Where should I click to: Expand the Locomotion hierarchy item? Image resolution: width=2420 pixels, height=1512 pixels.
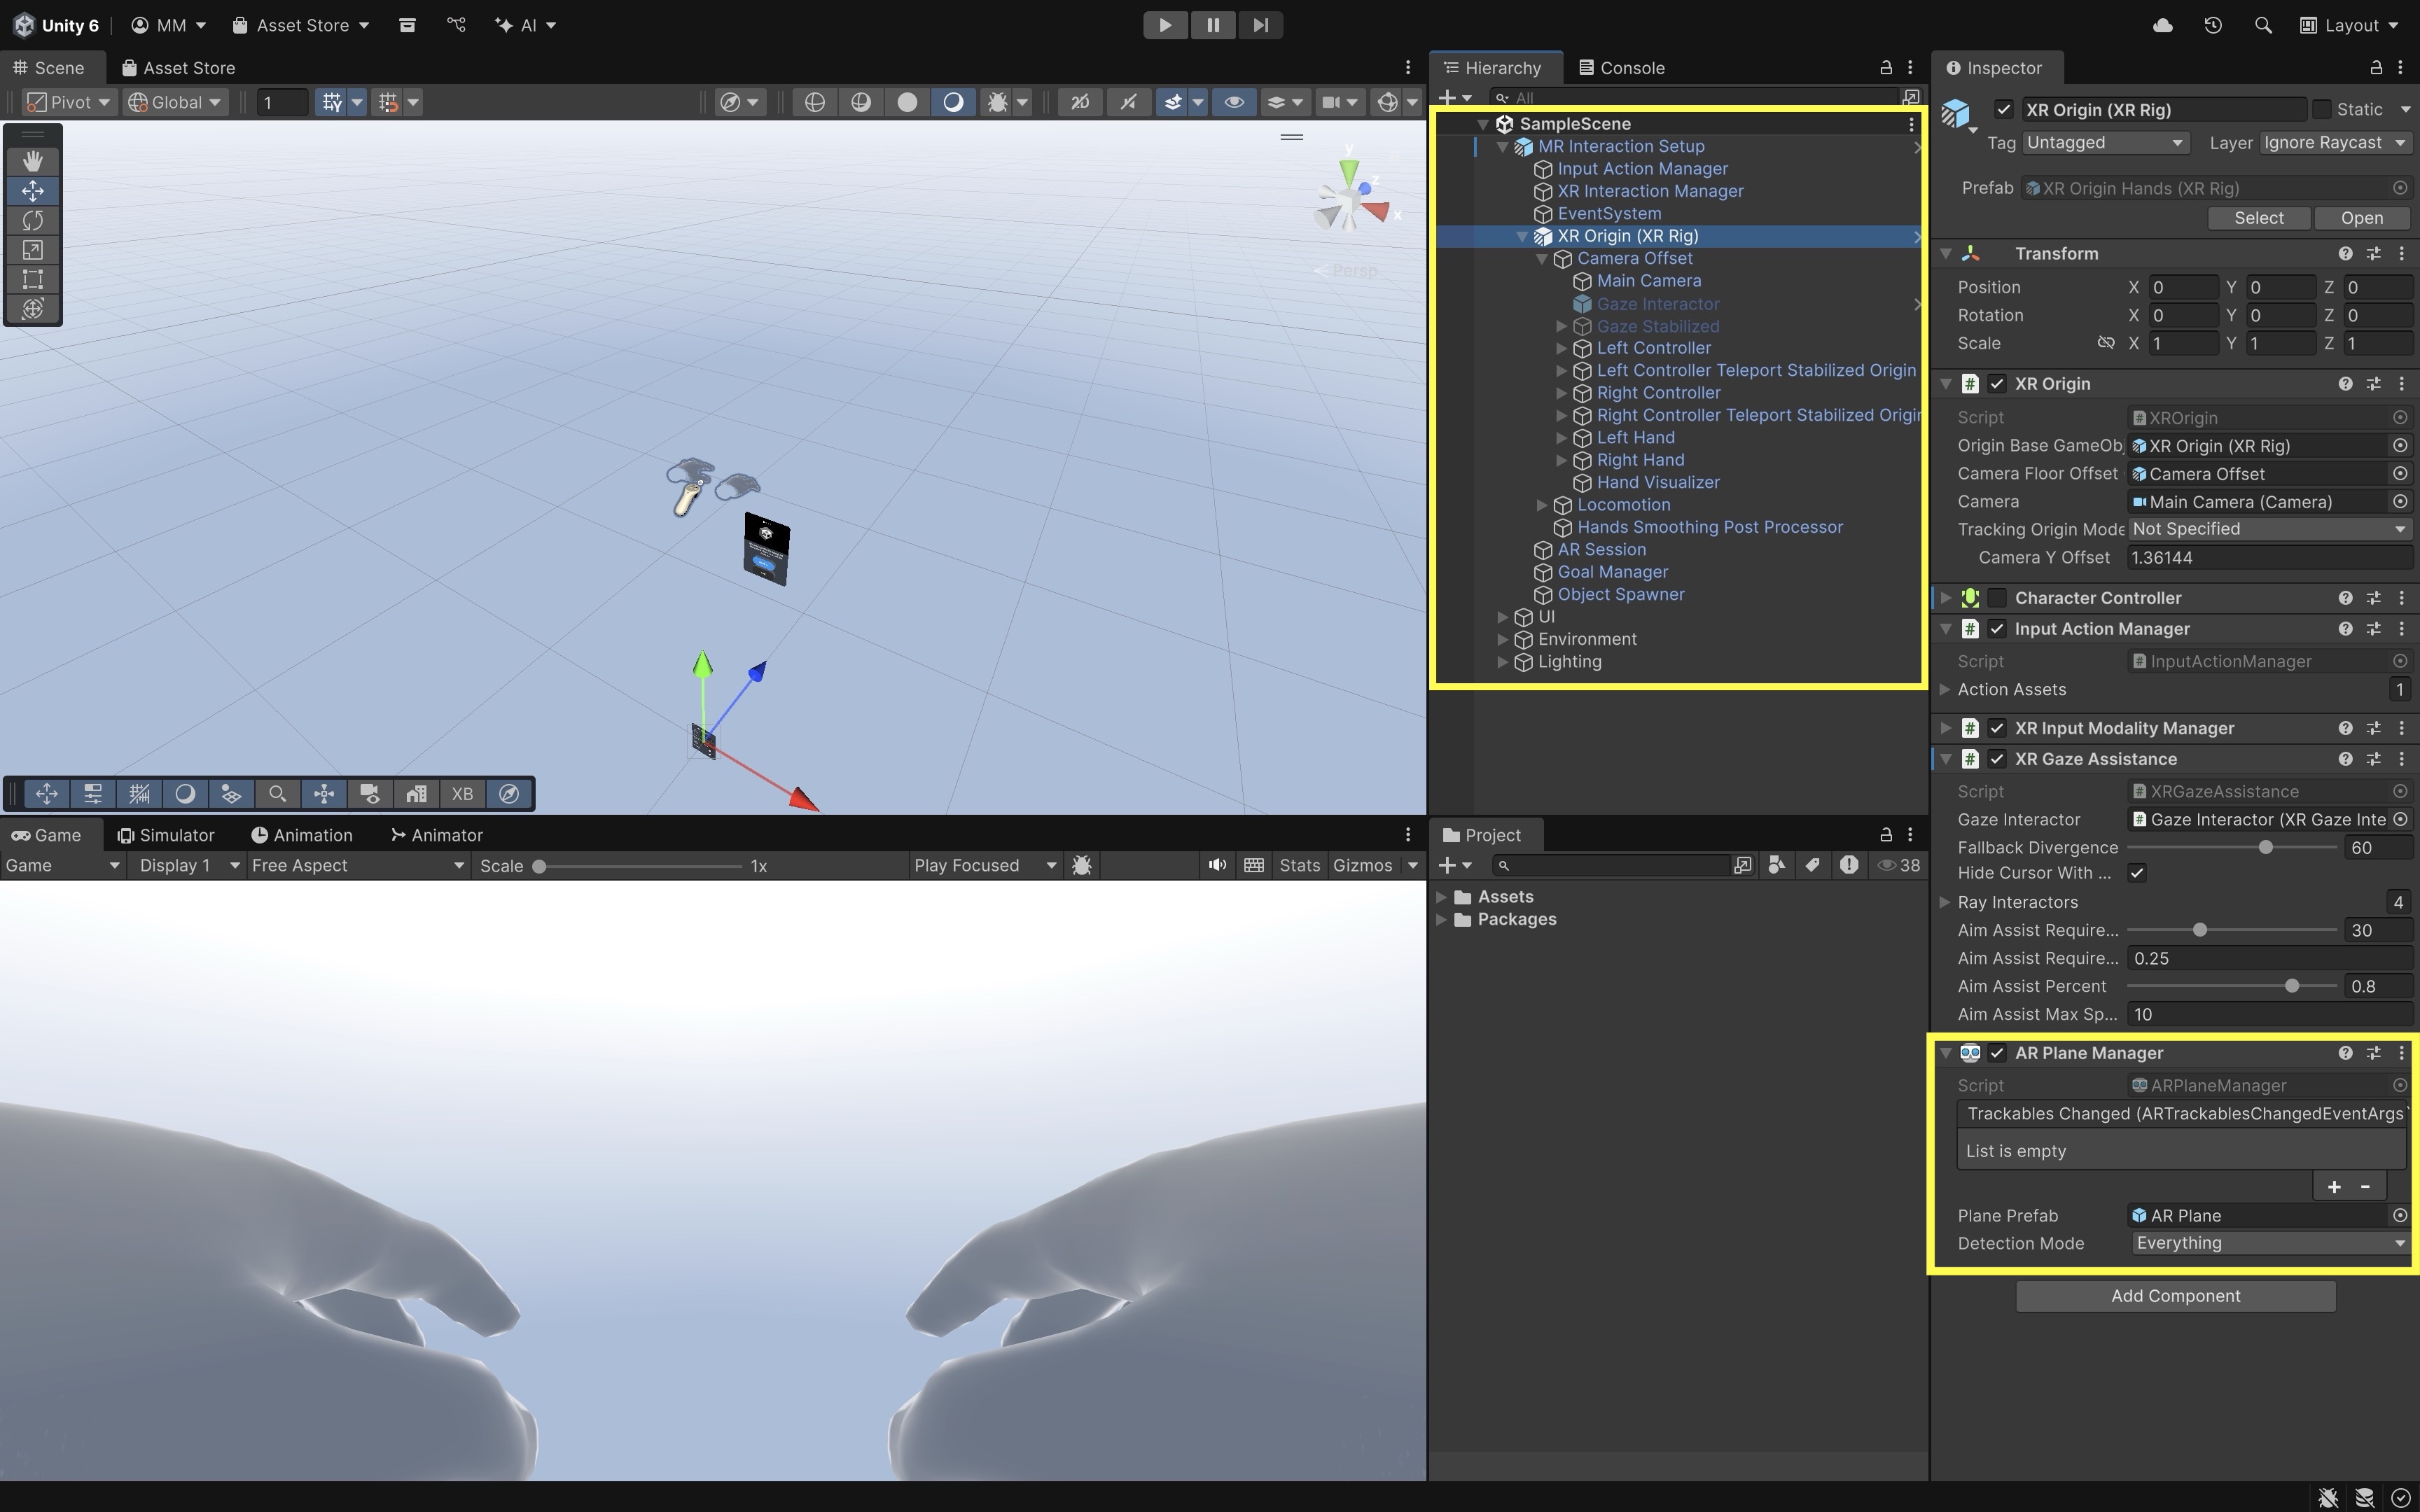point(1542,505)
